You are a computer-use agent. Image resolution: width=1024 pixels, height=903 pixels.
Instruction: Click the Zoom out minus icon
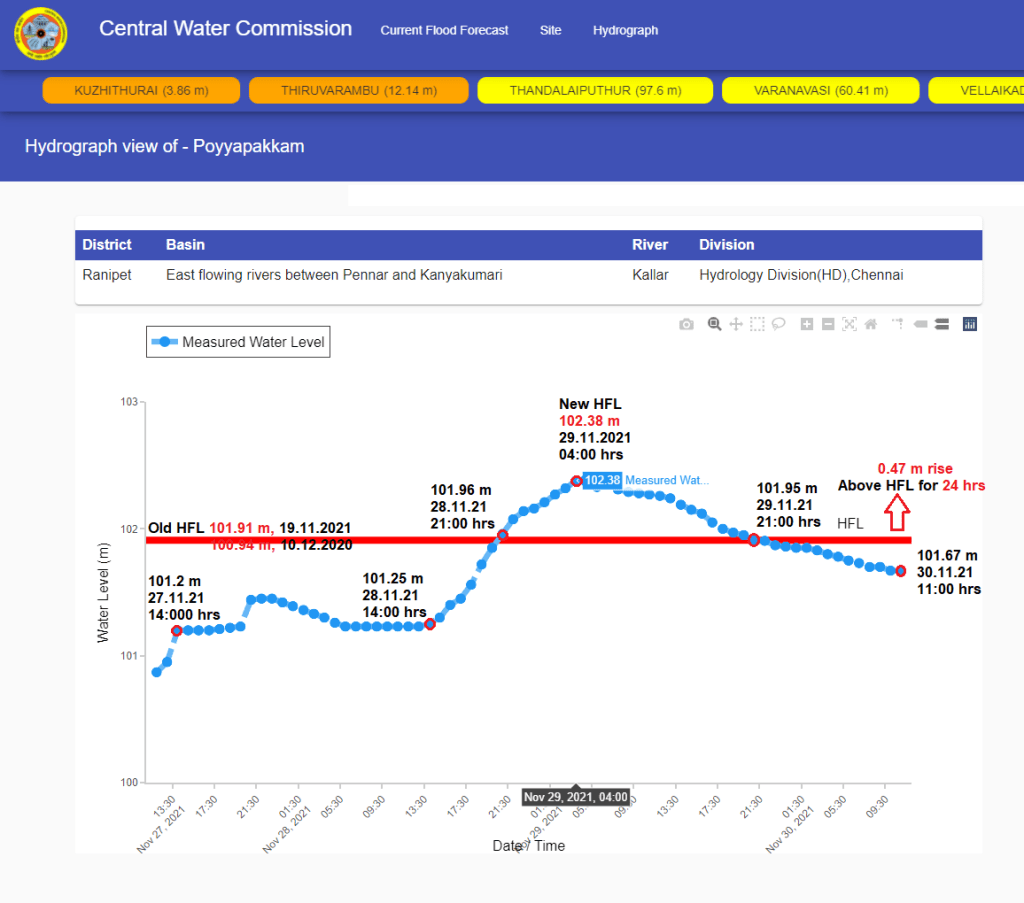828,324
